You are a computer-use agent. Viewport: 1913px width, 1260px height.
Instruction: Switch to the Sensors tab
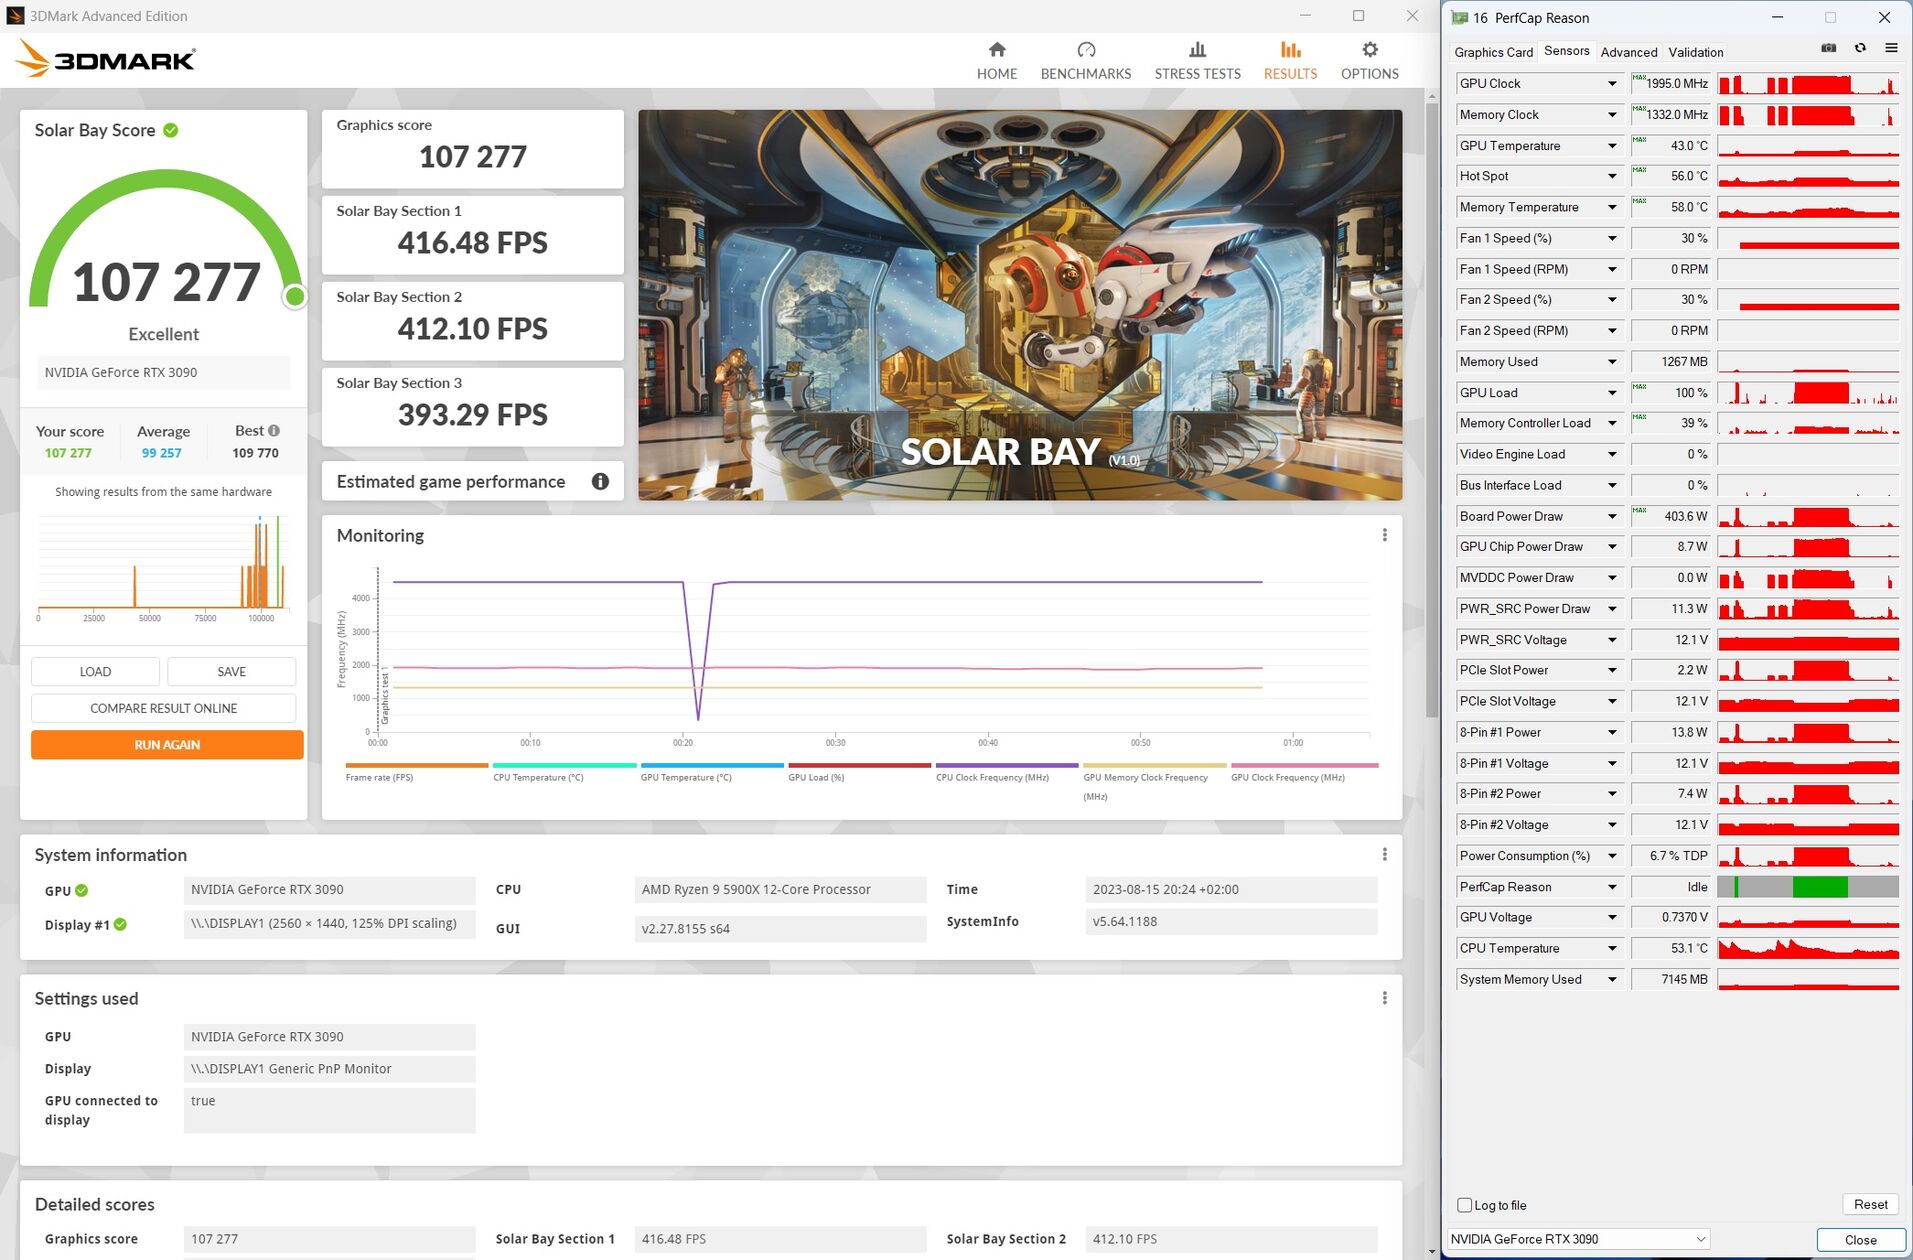click(x=1566, y=51)
